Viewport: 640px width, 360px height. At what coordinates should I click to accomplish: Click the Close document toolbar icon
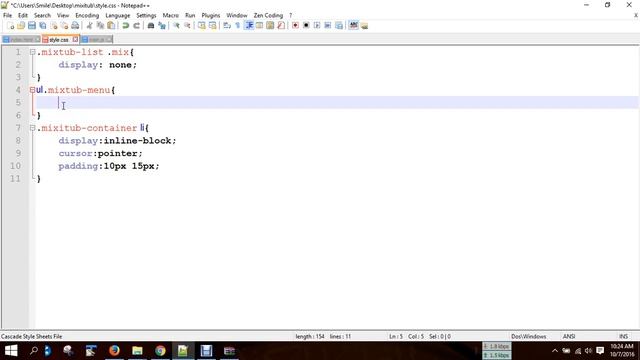[53, 26]
